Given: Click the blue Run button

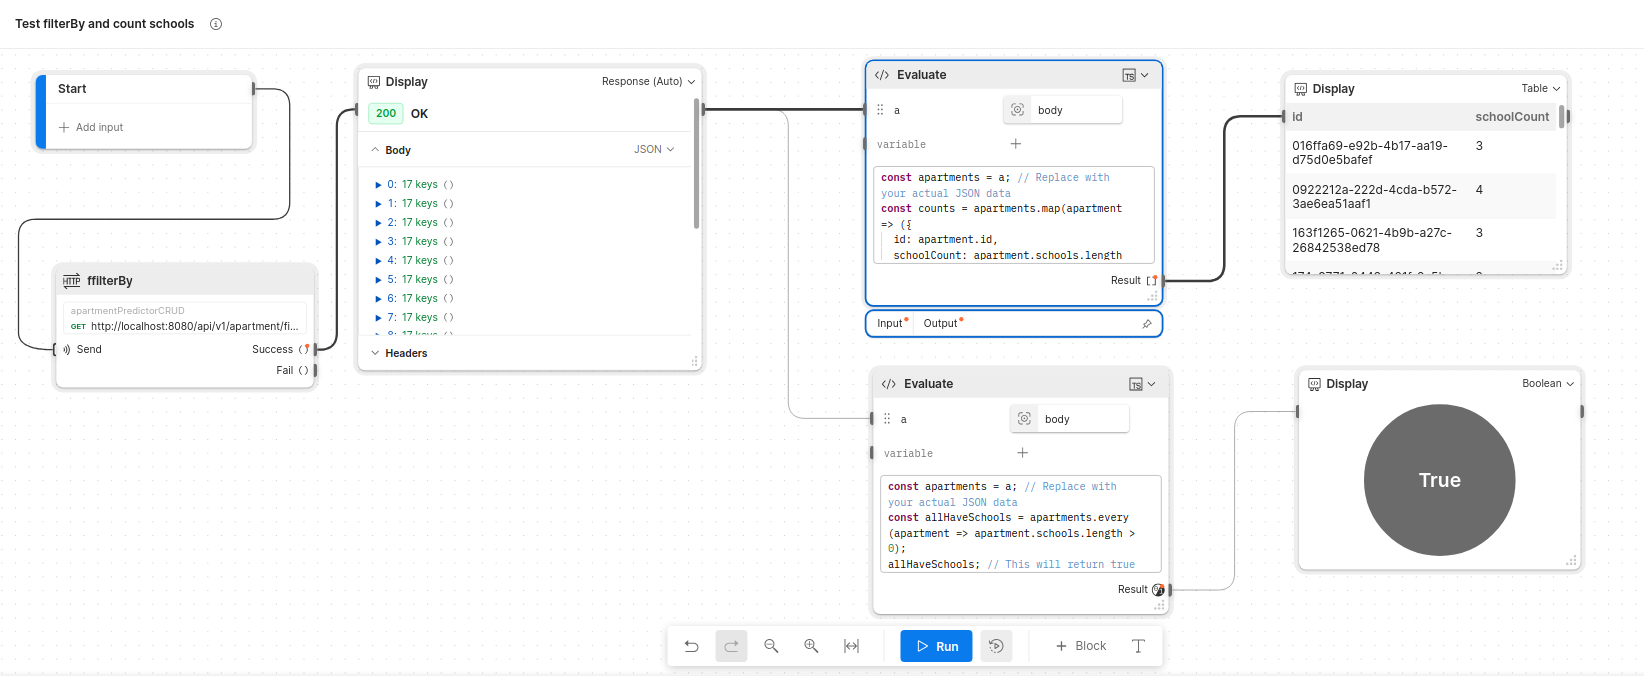Looking at the screenshot, I should [x=936, y=646].
